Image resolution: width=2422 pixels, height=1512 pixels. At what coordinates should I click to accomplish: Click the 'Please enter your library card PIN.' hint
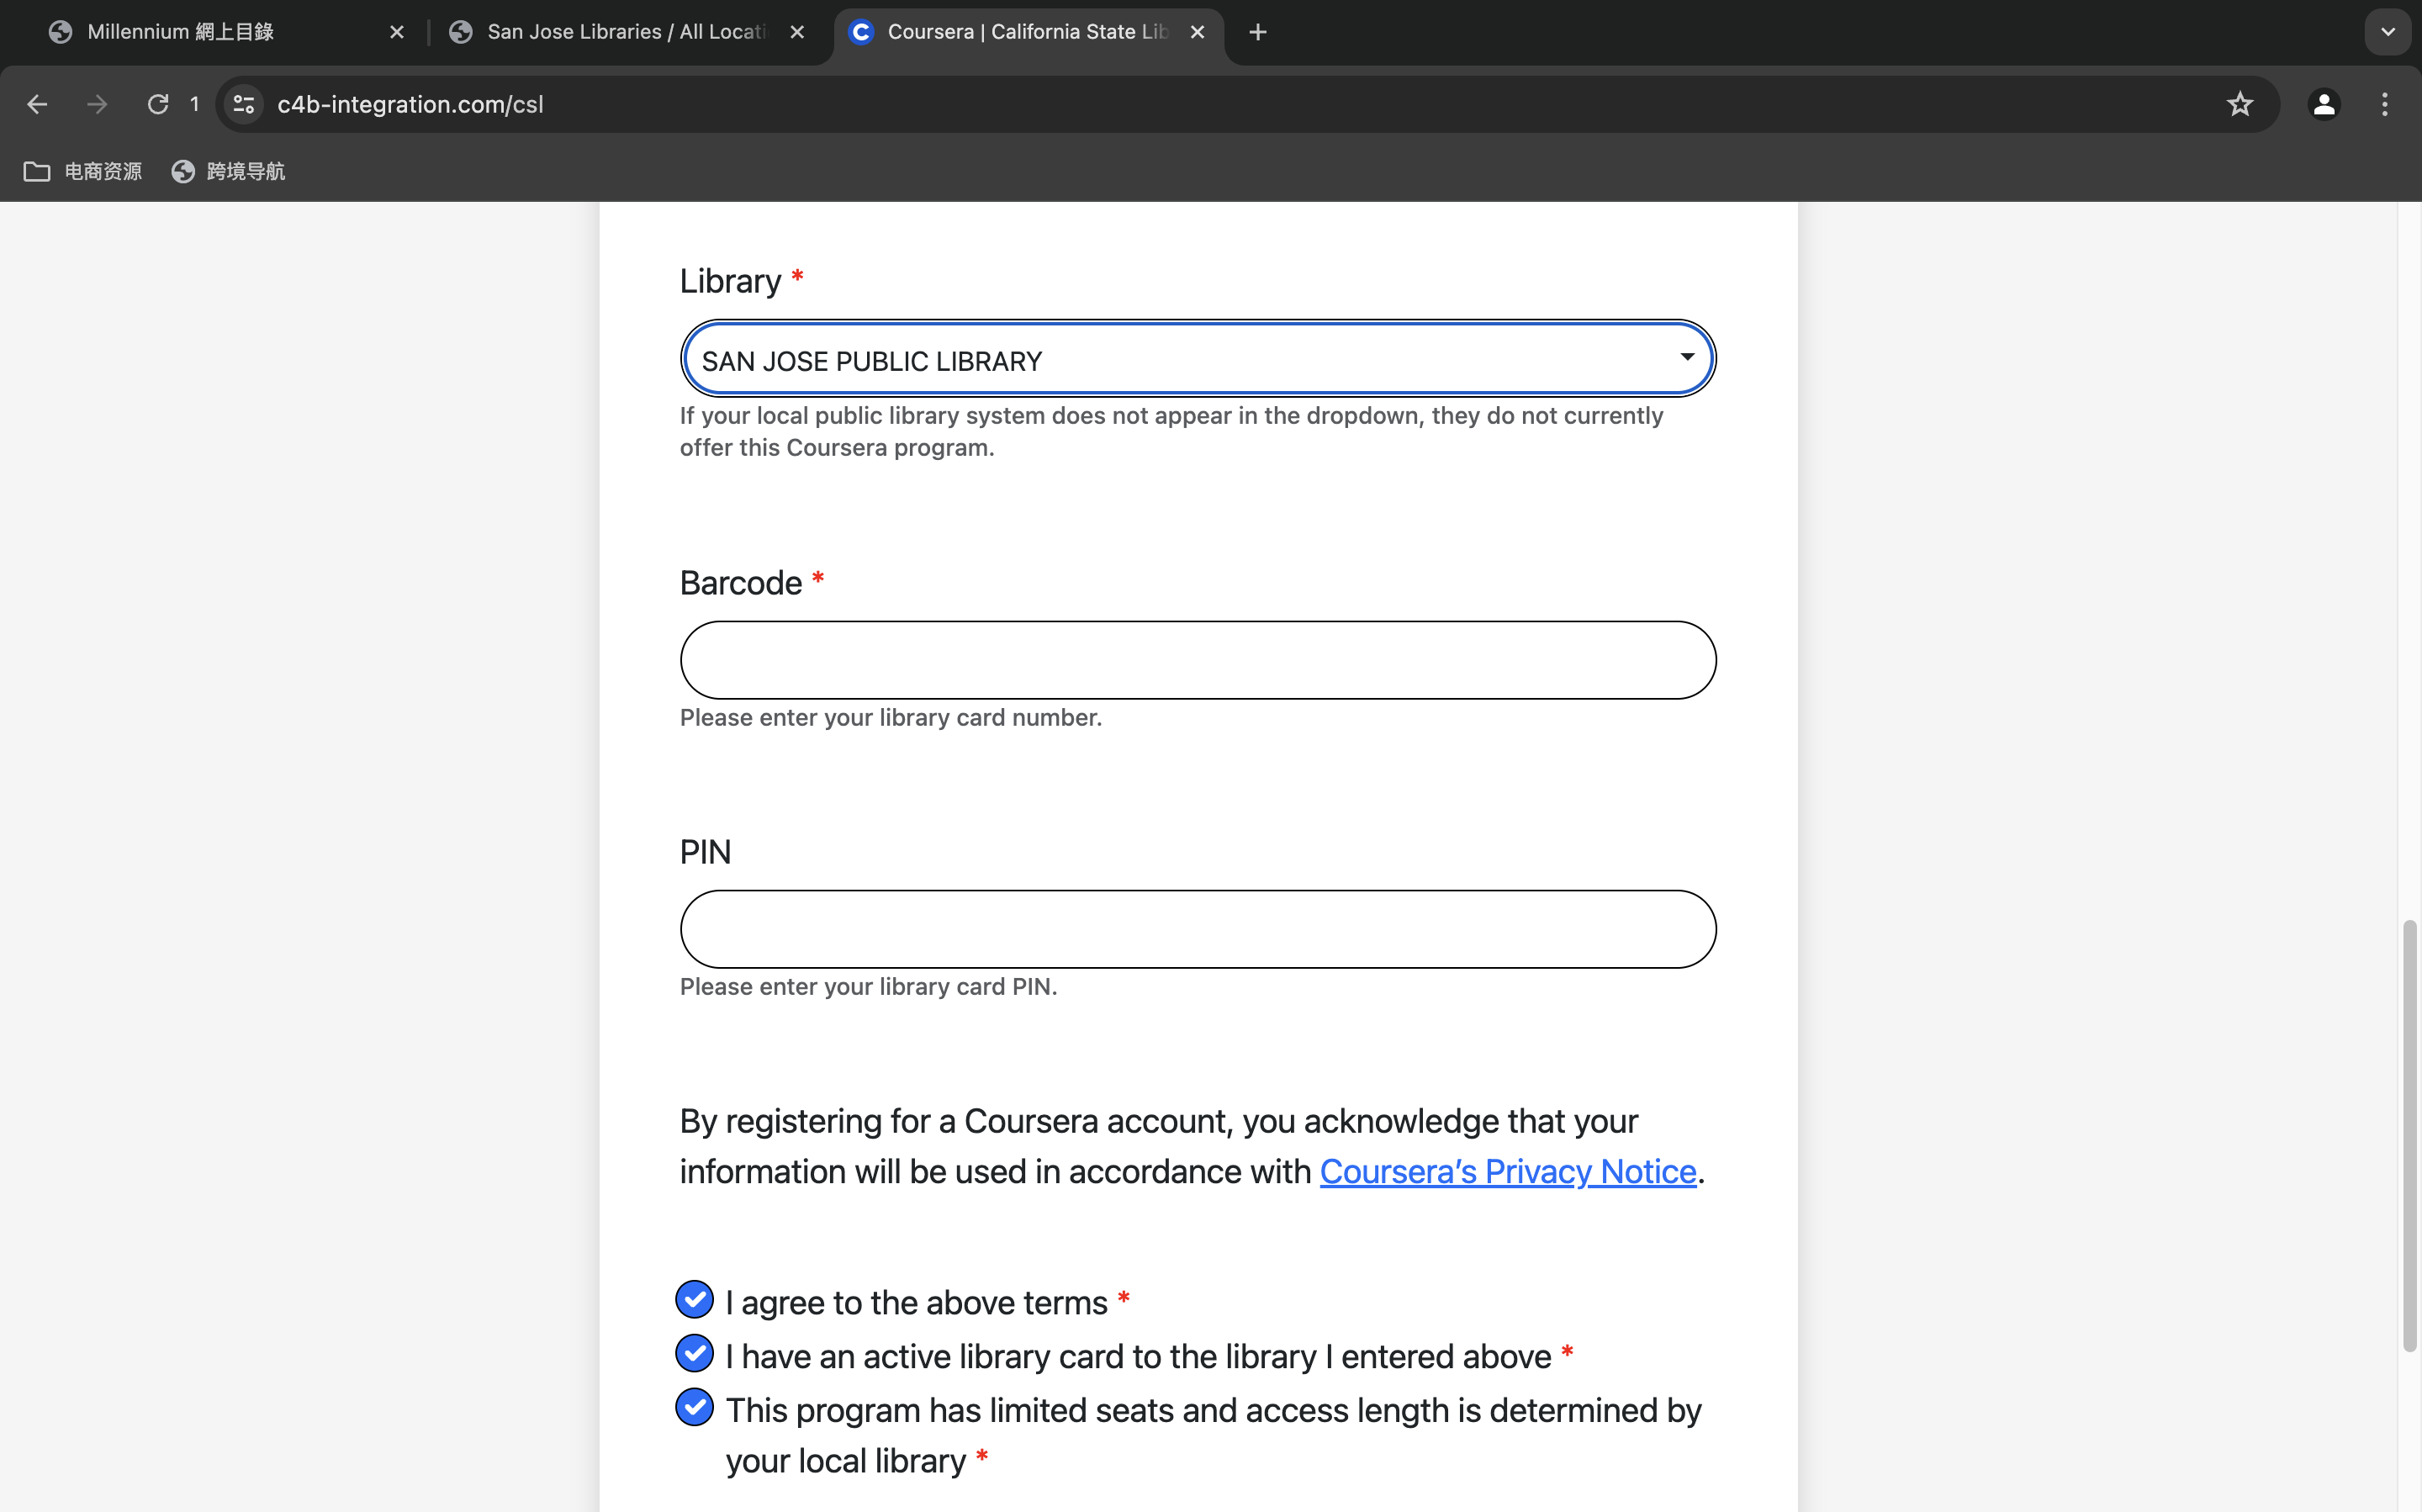tap(868, 986)
